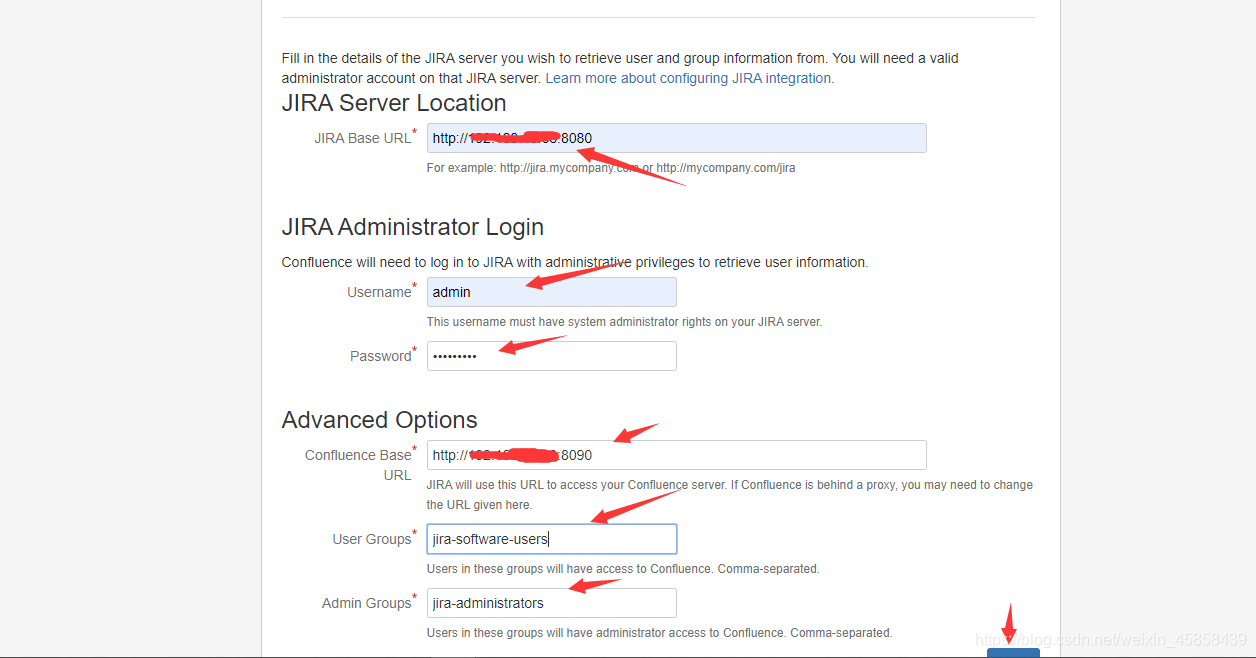Image resolution: width=1256 pixels, height=658 pixels.
Task: Click the User Groups label
Action: click(x=372, y=539)
